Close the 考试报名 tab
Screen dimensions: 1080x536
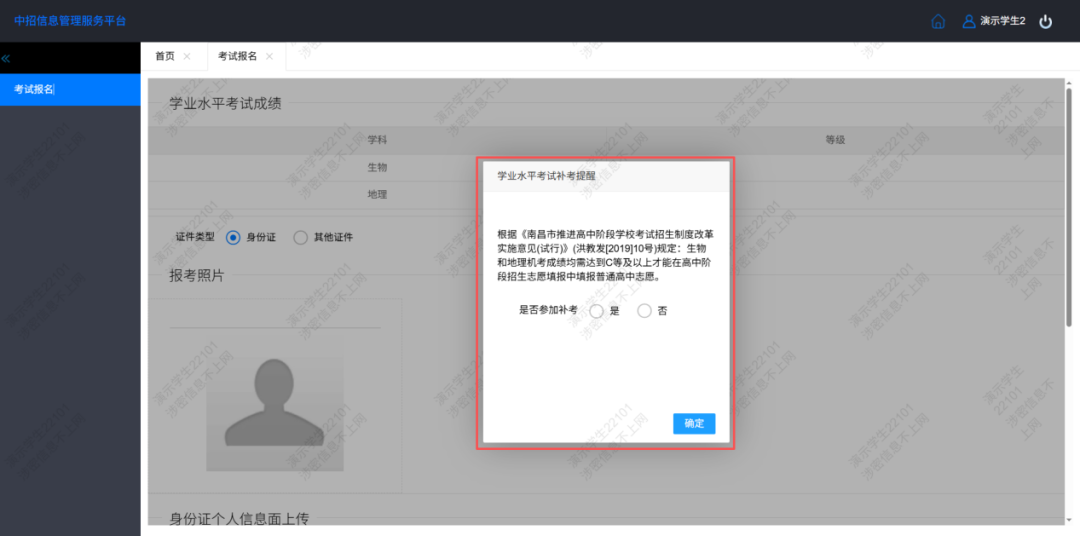(269, 57)
